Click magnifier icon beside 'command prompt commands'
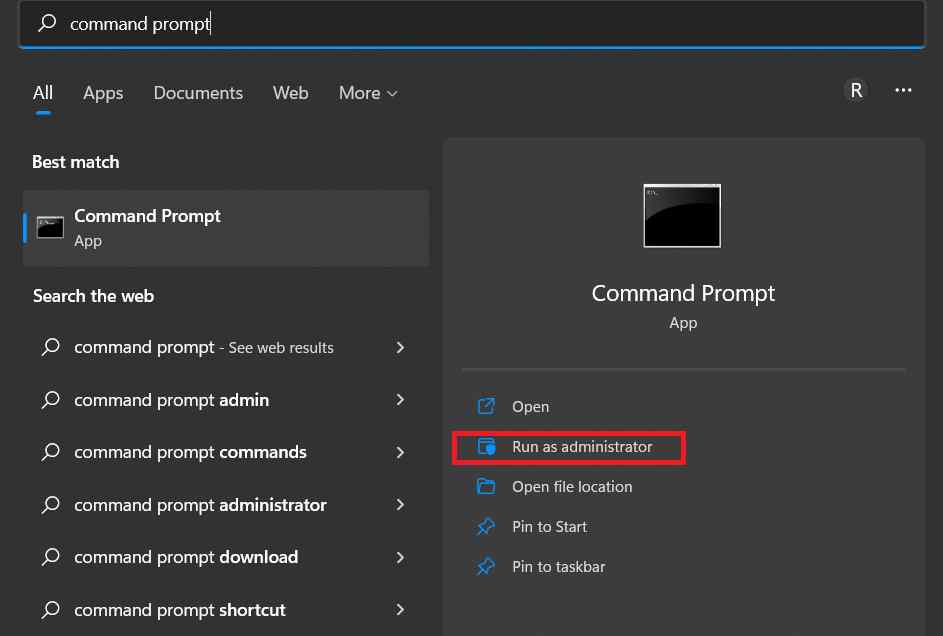 [x=51, y=452]
